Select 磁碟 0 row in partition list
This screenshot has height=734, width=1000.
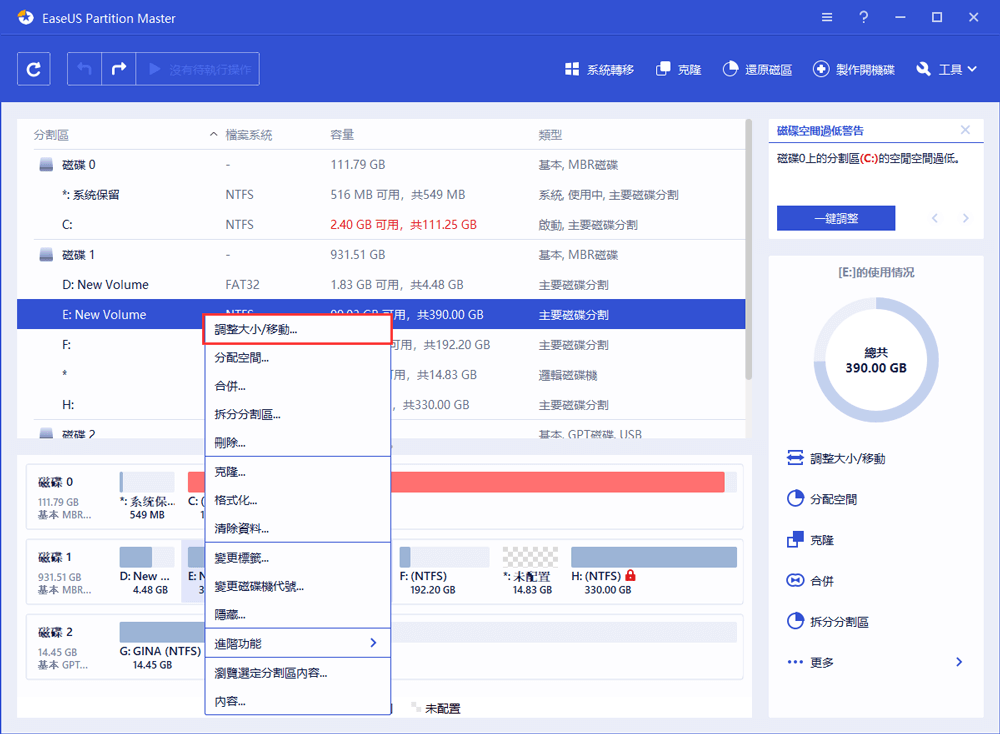click(x=381, y=165)
